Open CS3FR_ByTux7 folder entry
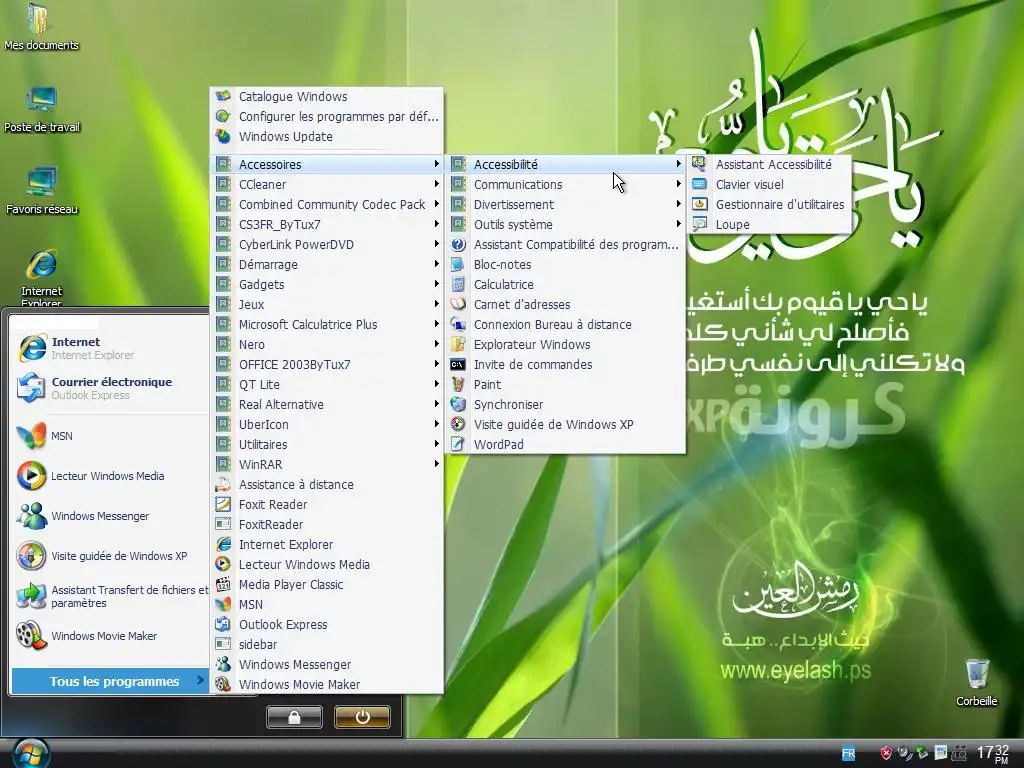This screenshot has width=1024, height=768. tap(327, 224)
